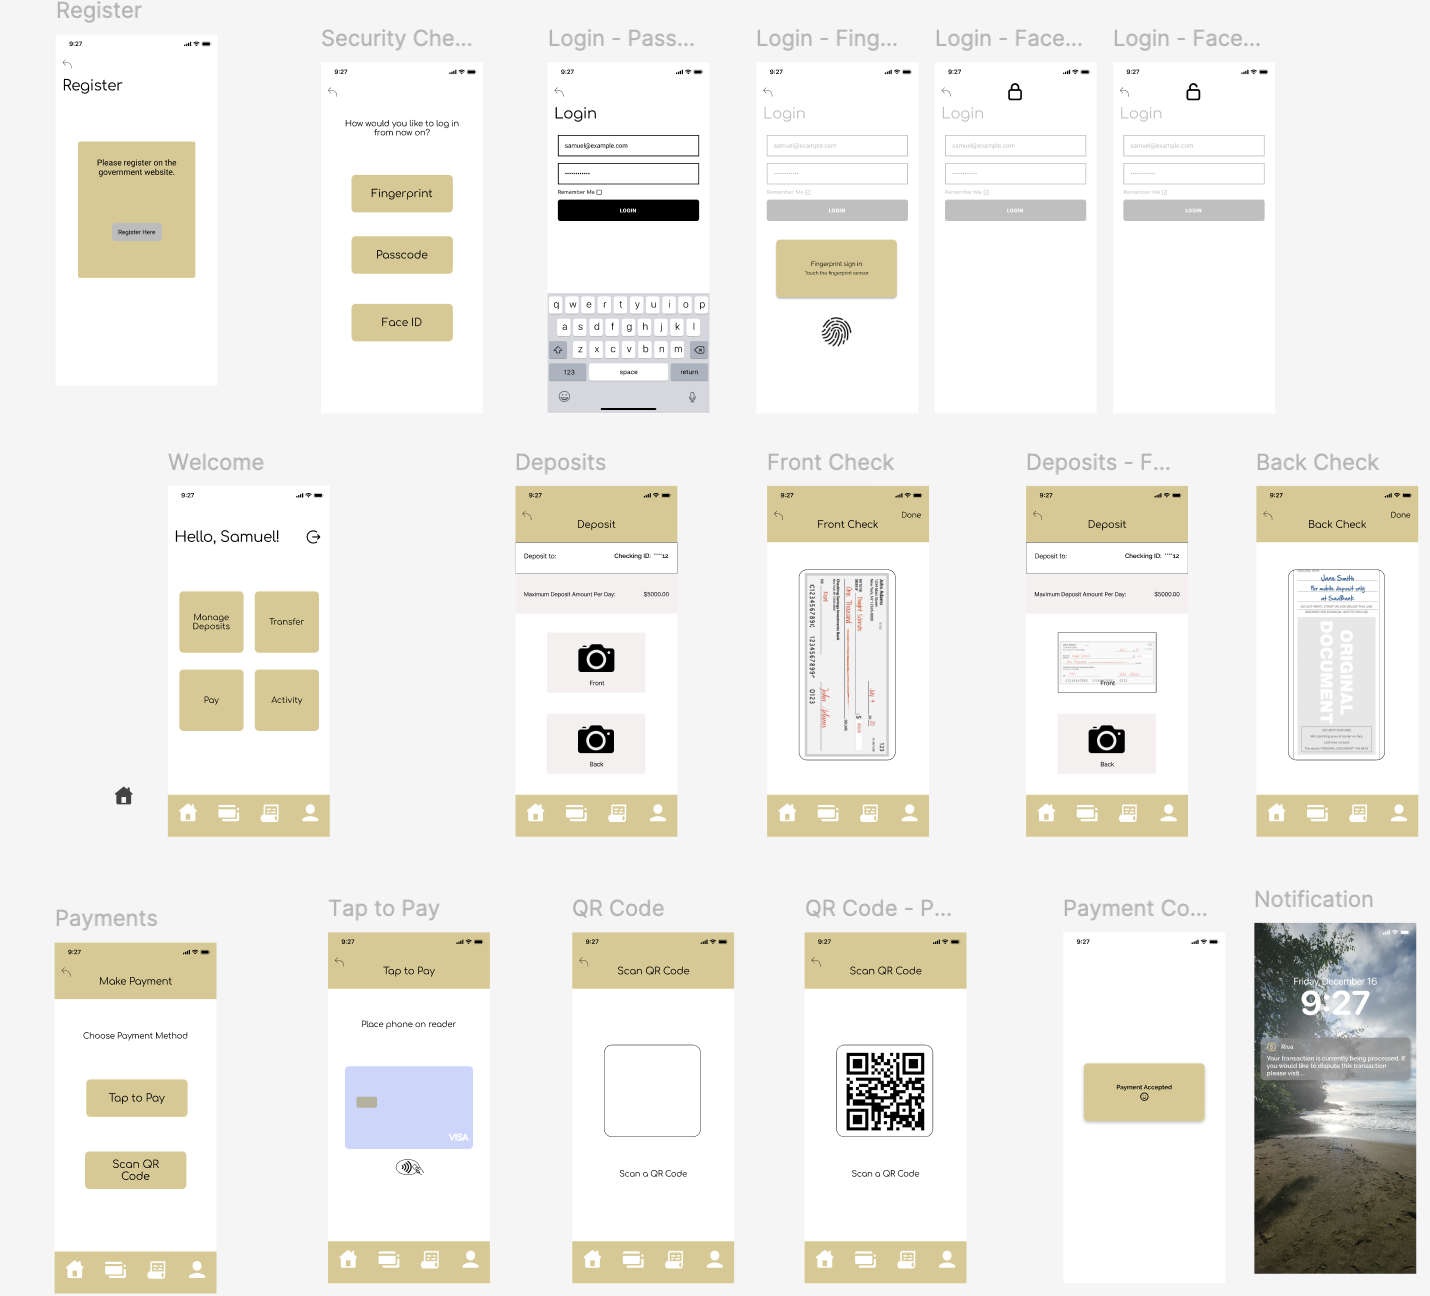1430x1296 pixels.
Task: Select the Welcome frame title label
Action: [x=216, y=462]
